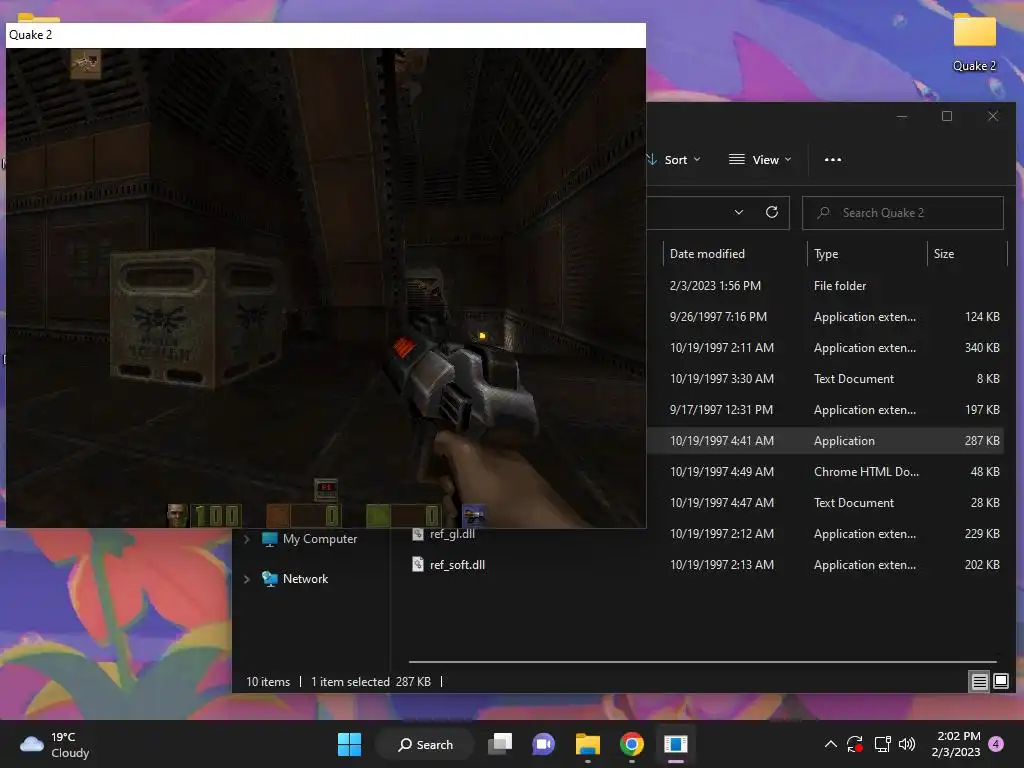Screen dimensions: 1024x768
Task: Expand the Network tree node
Action: 247,579
